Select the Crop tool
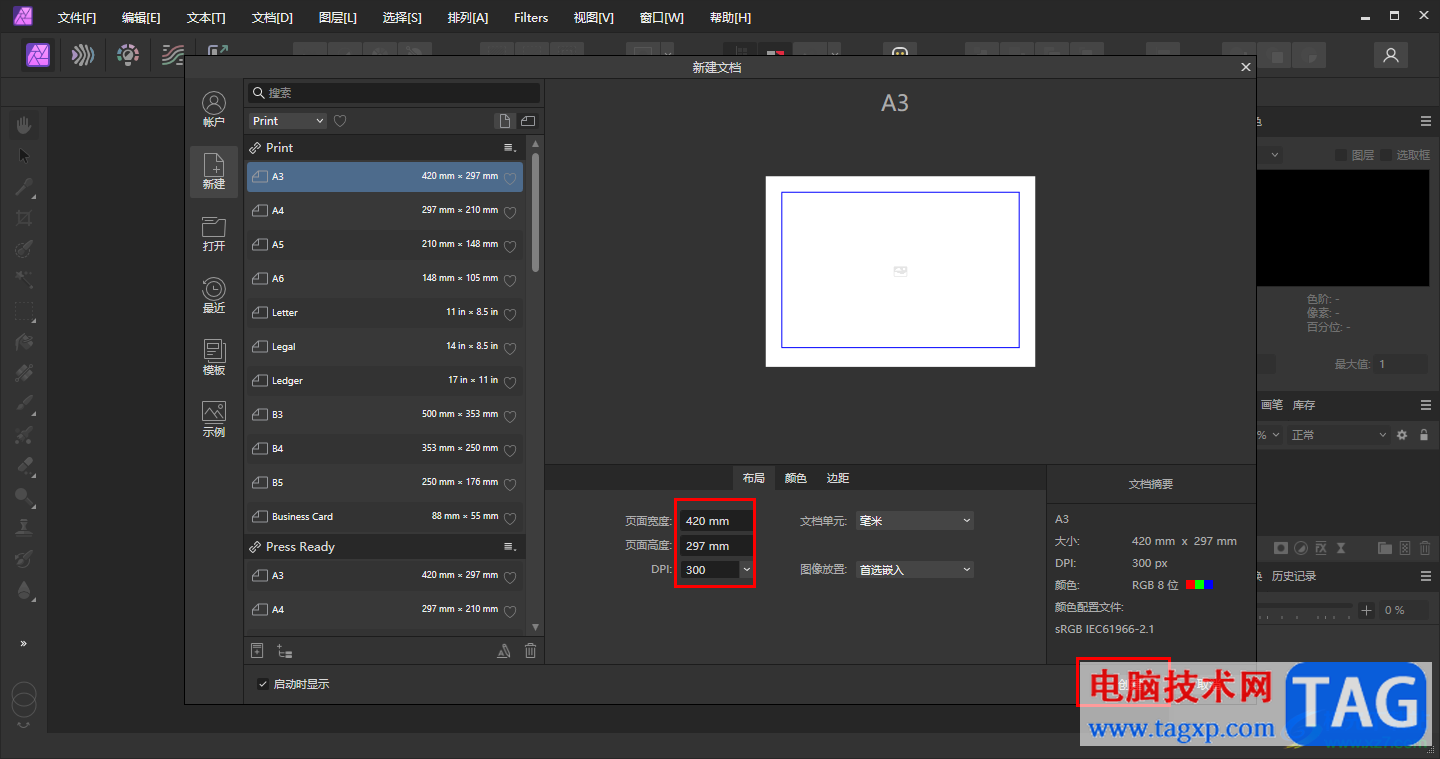The height and width of the screenshot is (759, 1440). click(24, 218)
